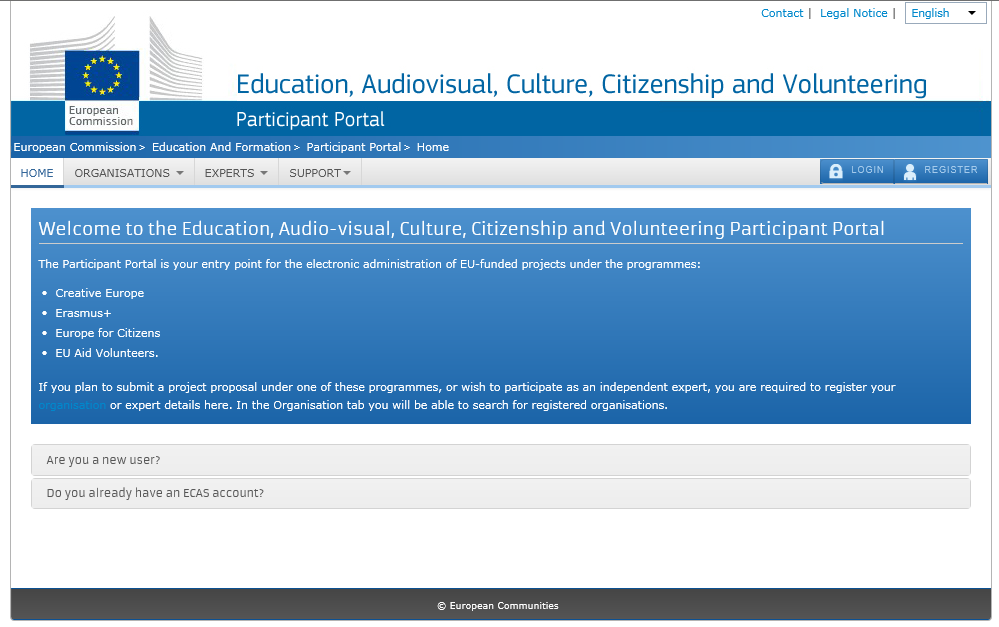The height and width of the screenshot is (627, 999).
Task: Open the SUPPORT menu
Action: tap(320, 173)
